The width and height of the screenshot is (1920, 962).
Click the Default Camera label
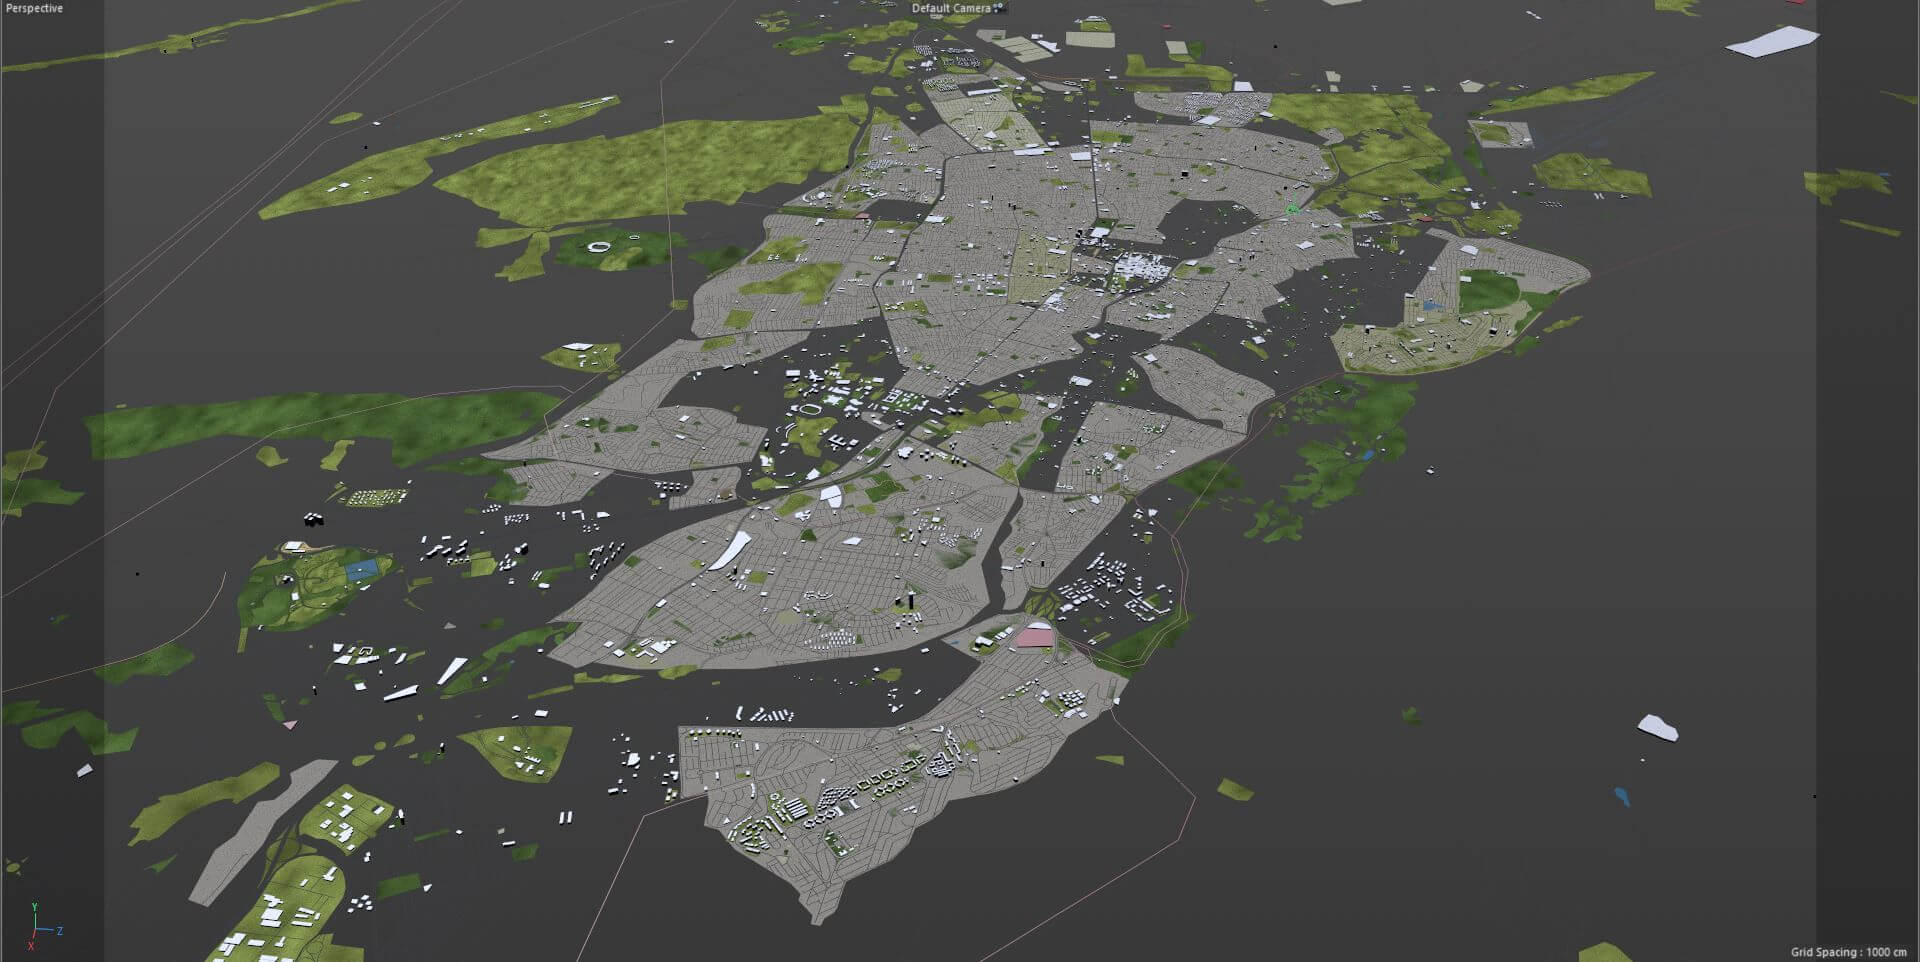[x=950, y=8]
